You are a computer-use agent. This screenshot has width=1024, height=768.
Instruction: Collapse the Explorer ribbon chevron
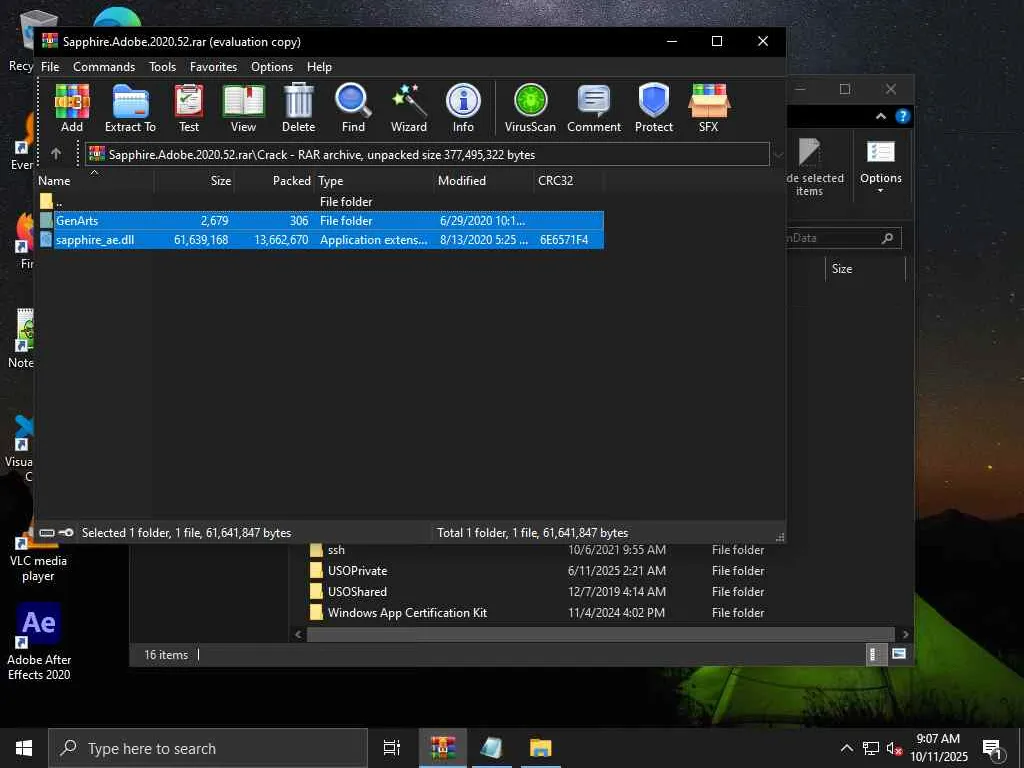[x=880, y=116]
